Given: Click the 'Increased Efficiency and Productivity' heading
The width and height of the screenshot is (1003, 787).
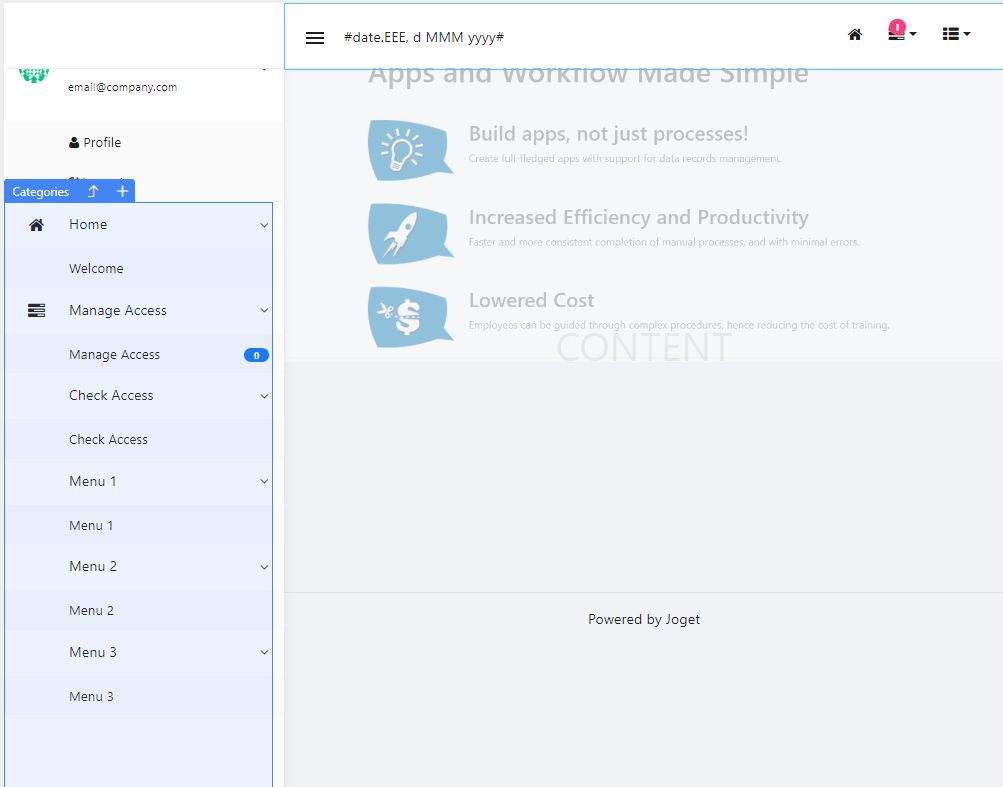Looking at the screenshot, I should click(638, 217).
